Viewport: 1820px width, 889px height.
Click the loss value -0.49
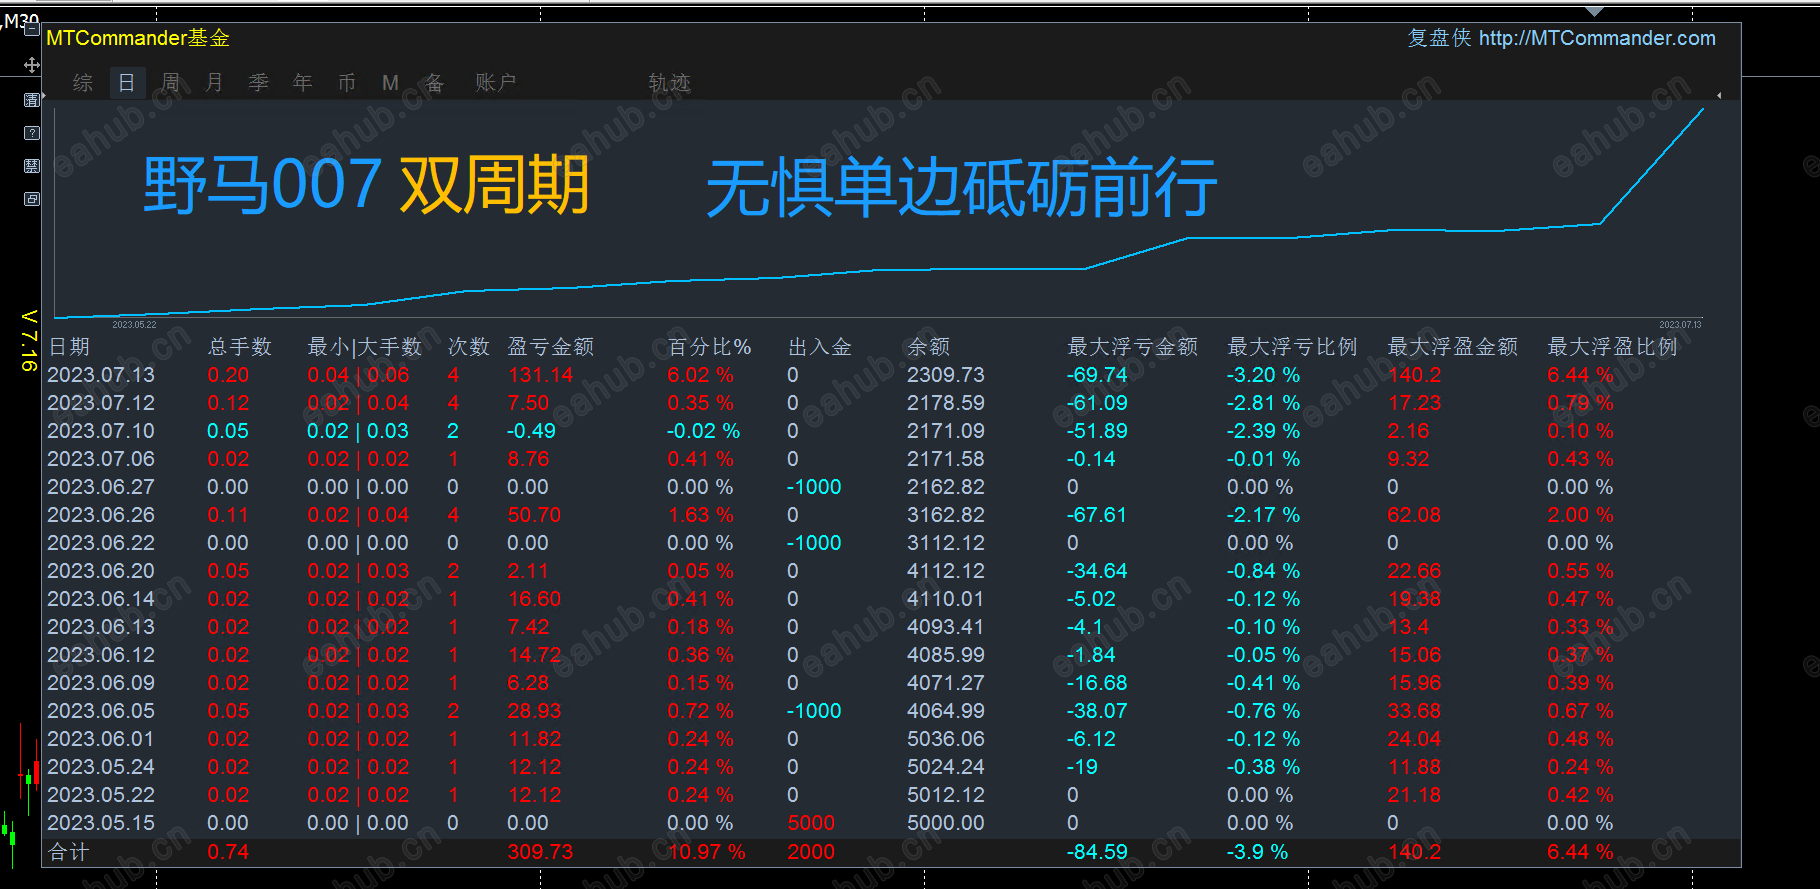(x=532, y=431)
